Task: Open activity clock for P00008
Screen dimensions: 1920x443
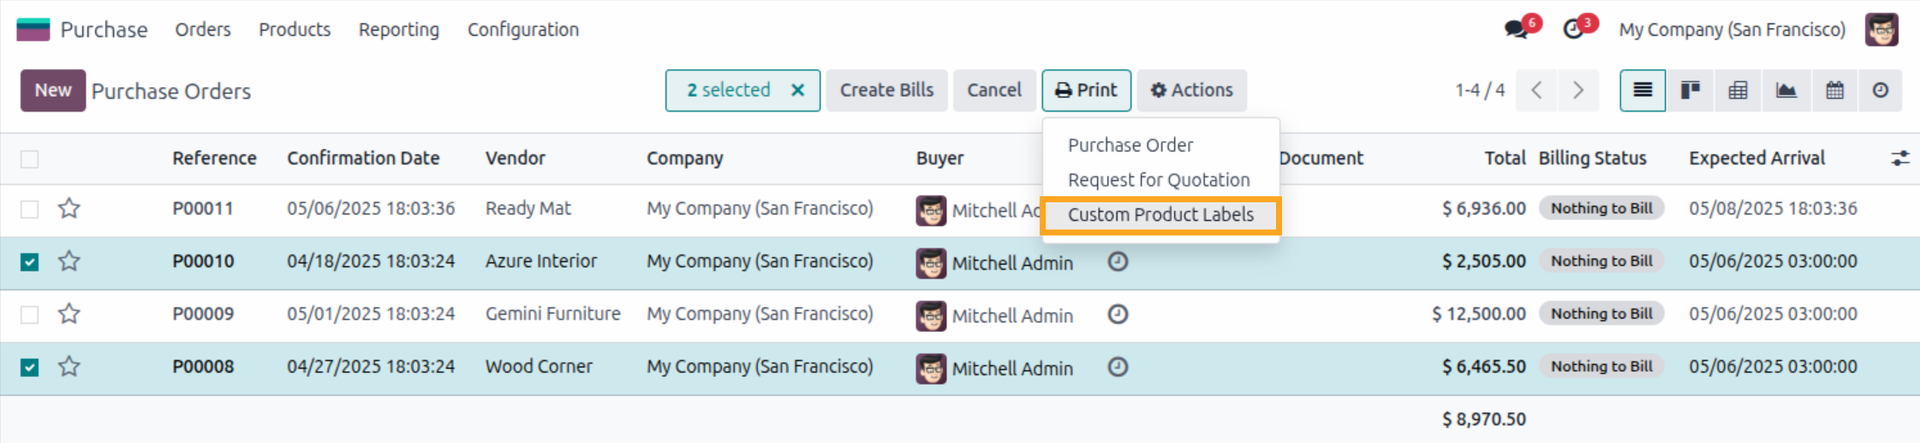Action: 1118,367
